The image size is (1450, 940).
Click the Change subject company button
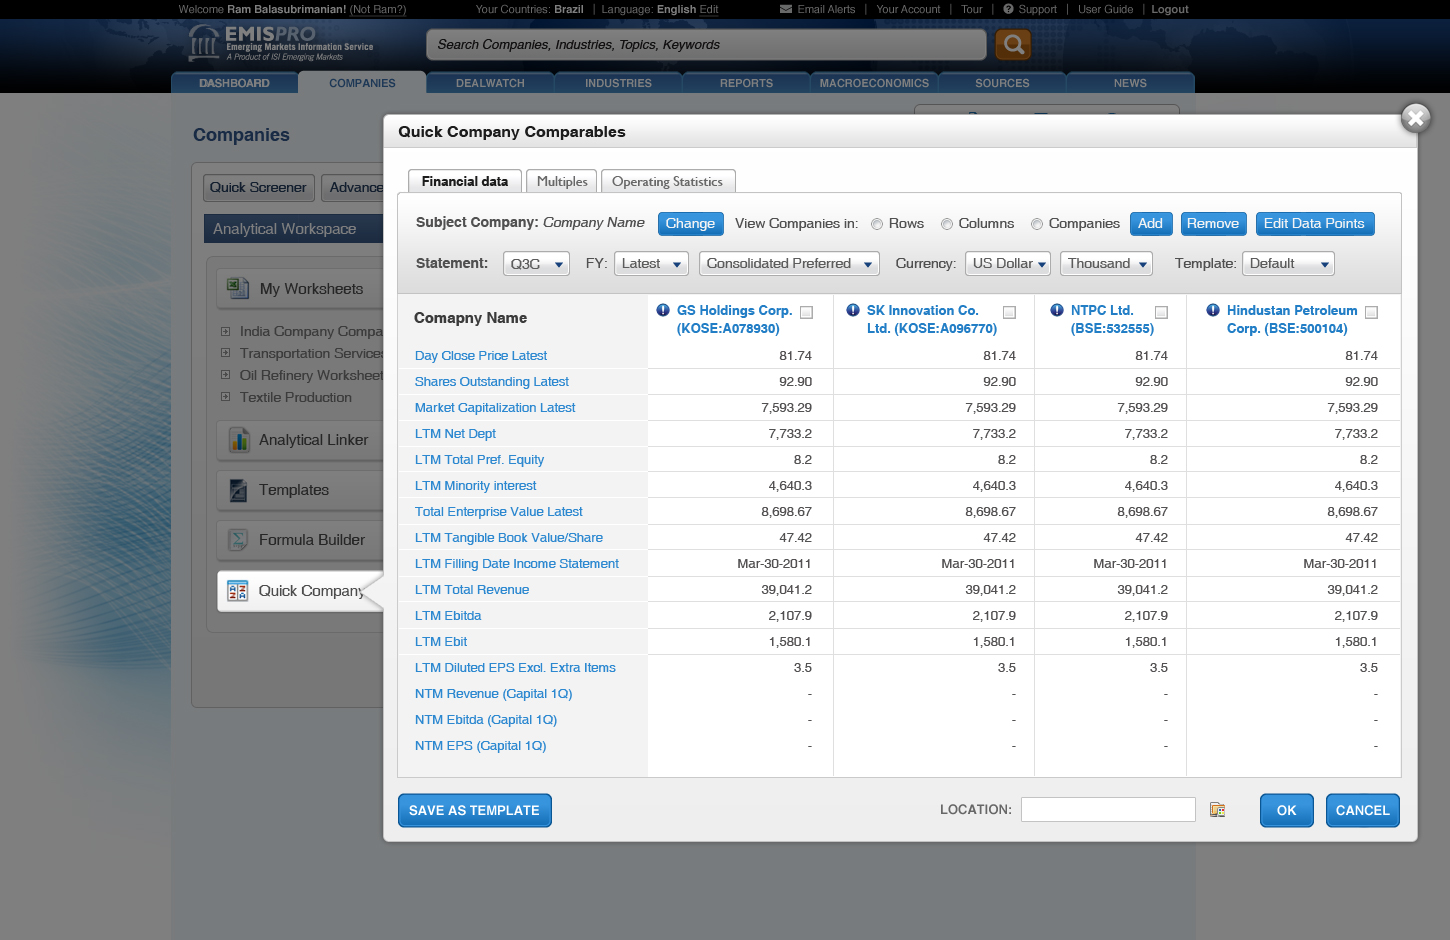[x=690, y=224]
